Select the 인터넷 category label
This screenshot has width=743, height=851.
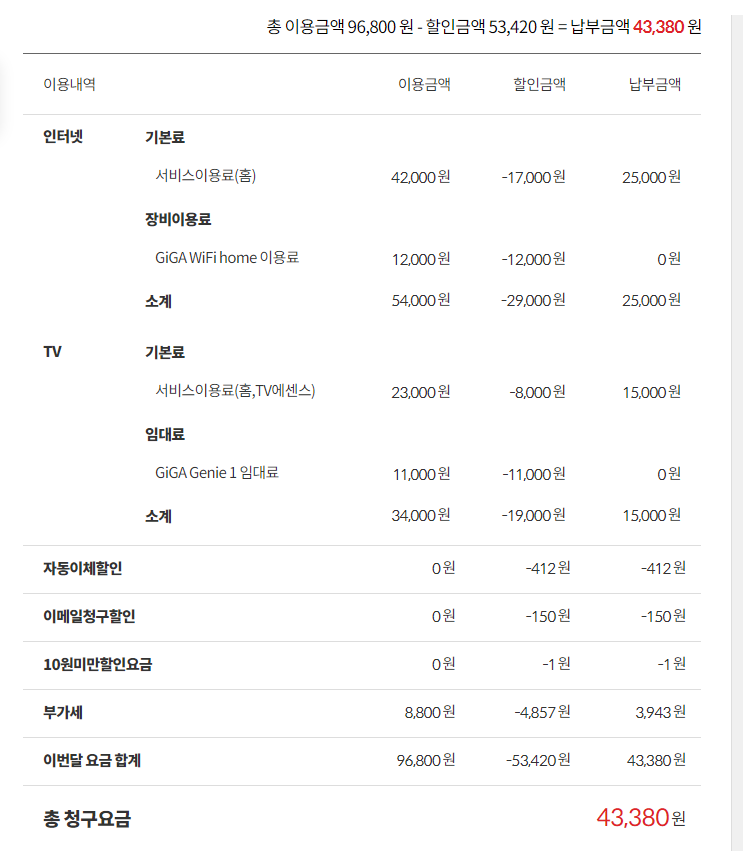click(63, 137)
